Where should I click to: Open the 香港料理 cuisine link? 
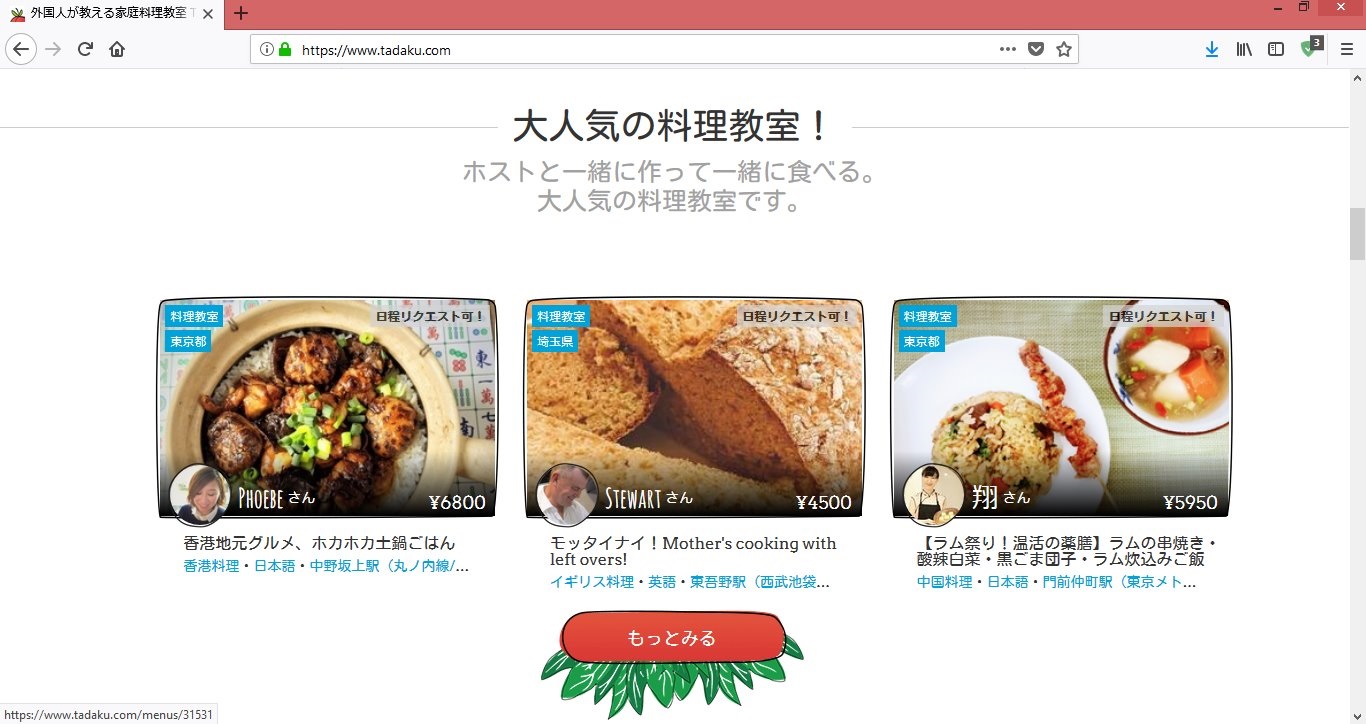[211, 566]
